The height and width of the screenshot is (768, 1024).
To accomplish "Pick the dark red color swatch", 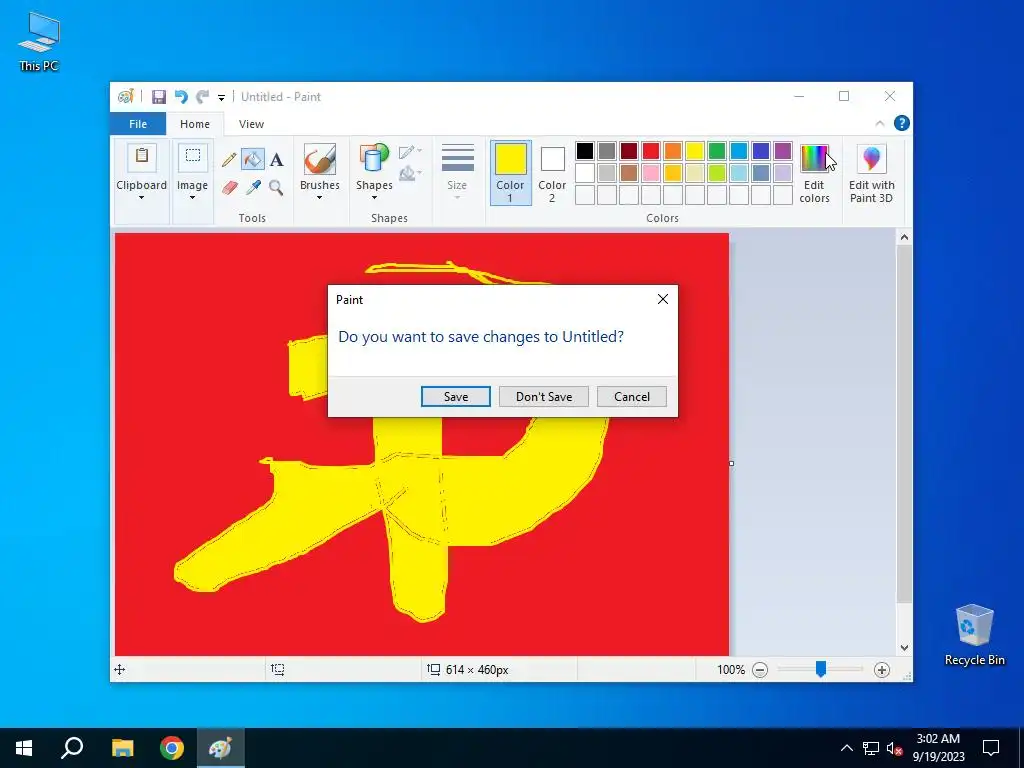I will (628, 151).
